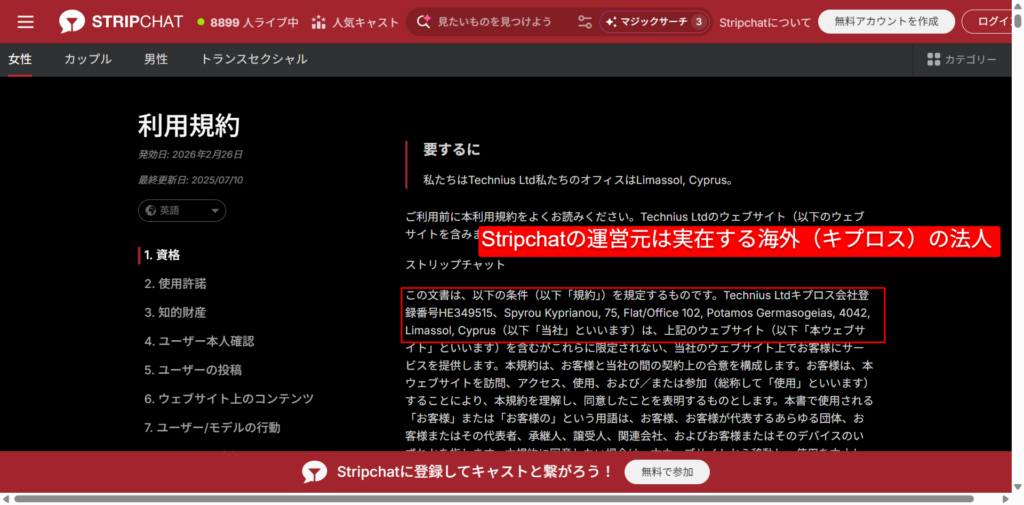Switch to the カップル tab
The height and width of the screenshot is (505, 1024).
coord(88,59)
